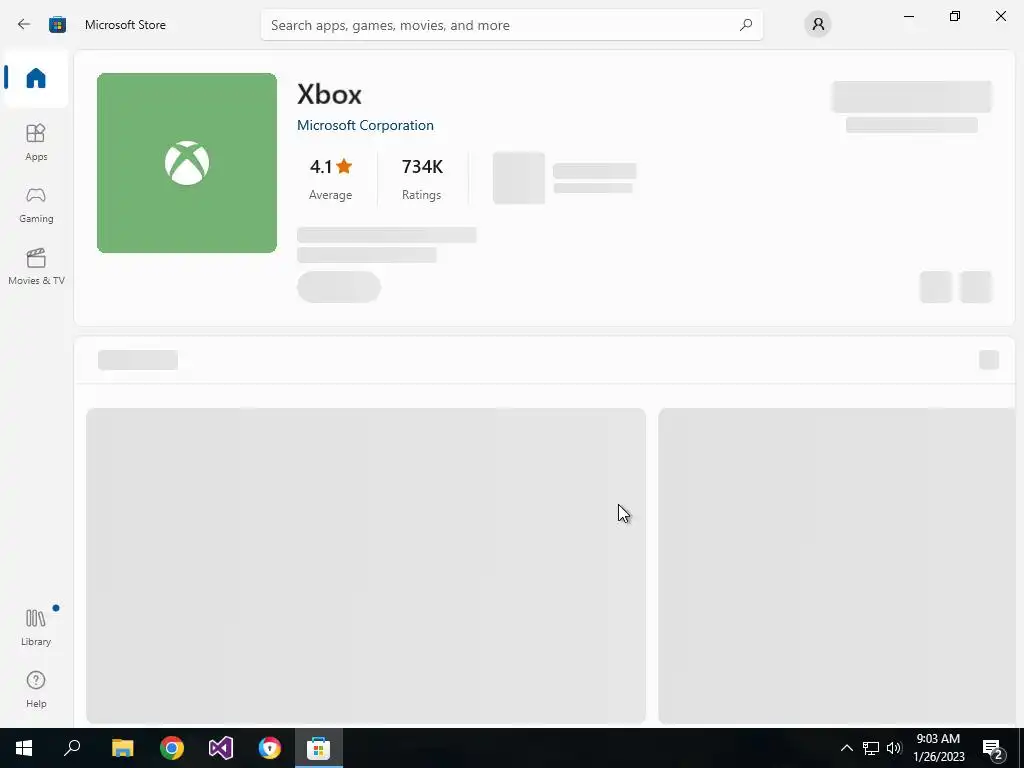Screen dimensions: 1024x768
Task: Open the notification center icon
Action: 993,748
